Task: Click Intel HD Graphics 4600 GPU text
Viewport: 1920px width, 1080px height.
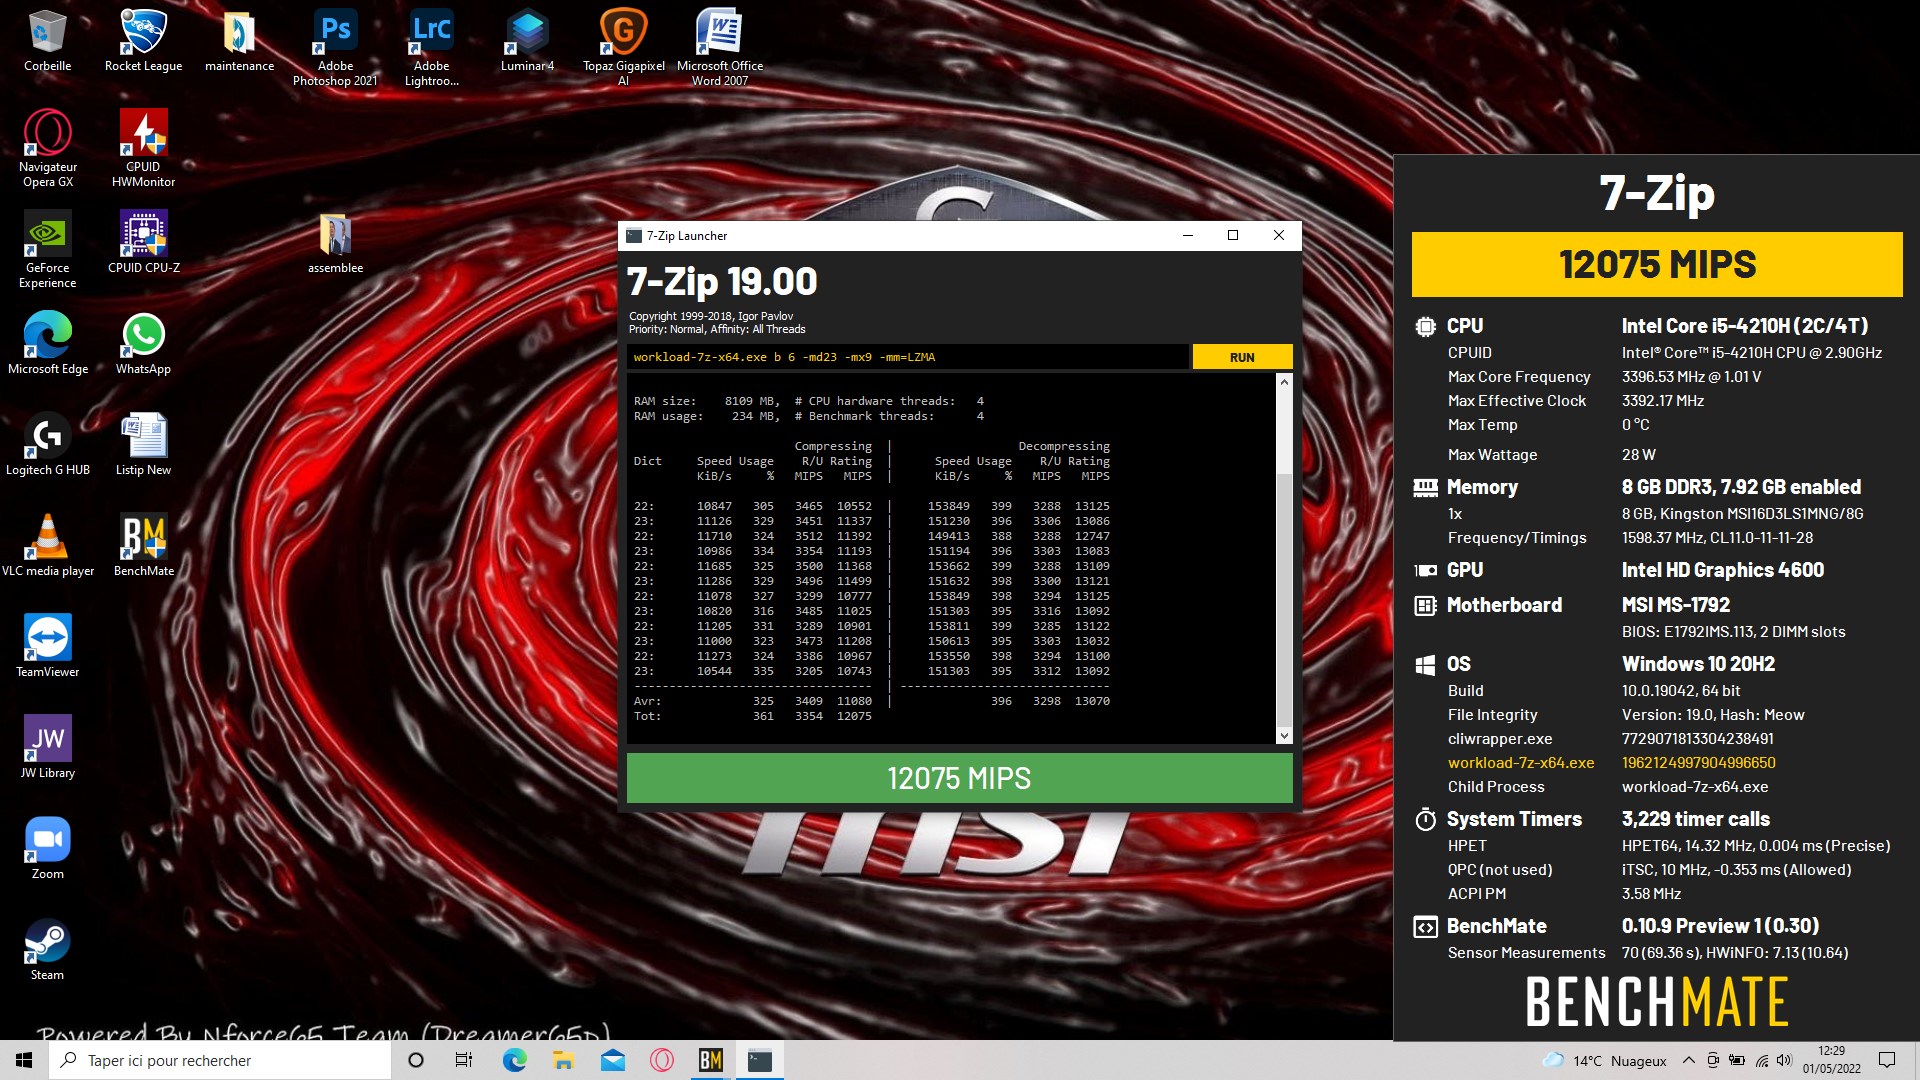Action: (x=1722, y=570)
